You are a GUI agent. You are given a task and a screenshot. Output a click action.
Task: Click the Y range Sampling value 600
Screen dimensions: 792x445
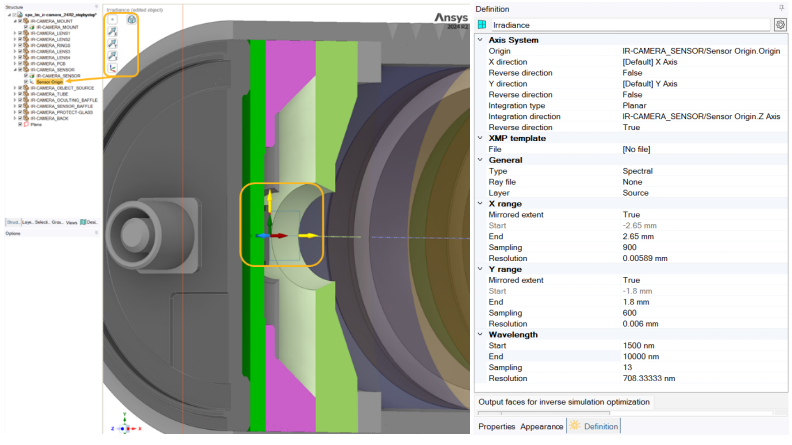pyautogui.click(x=629, y=313)
